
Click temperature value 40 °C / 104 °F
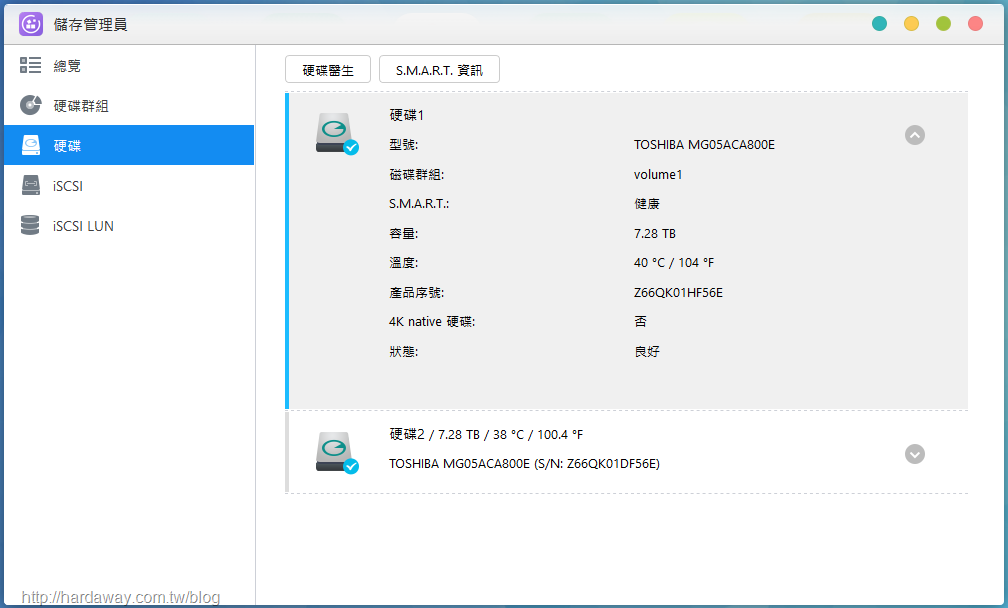tap(674, 262)
